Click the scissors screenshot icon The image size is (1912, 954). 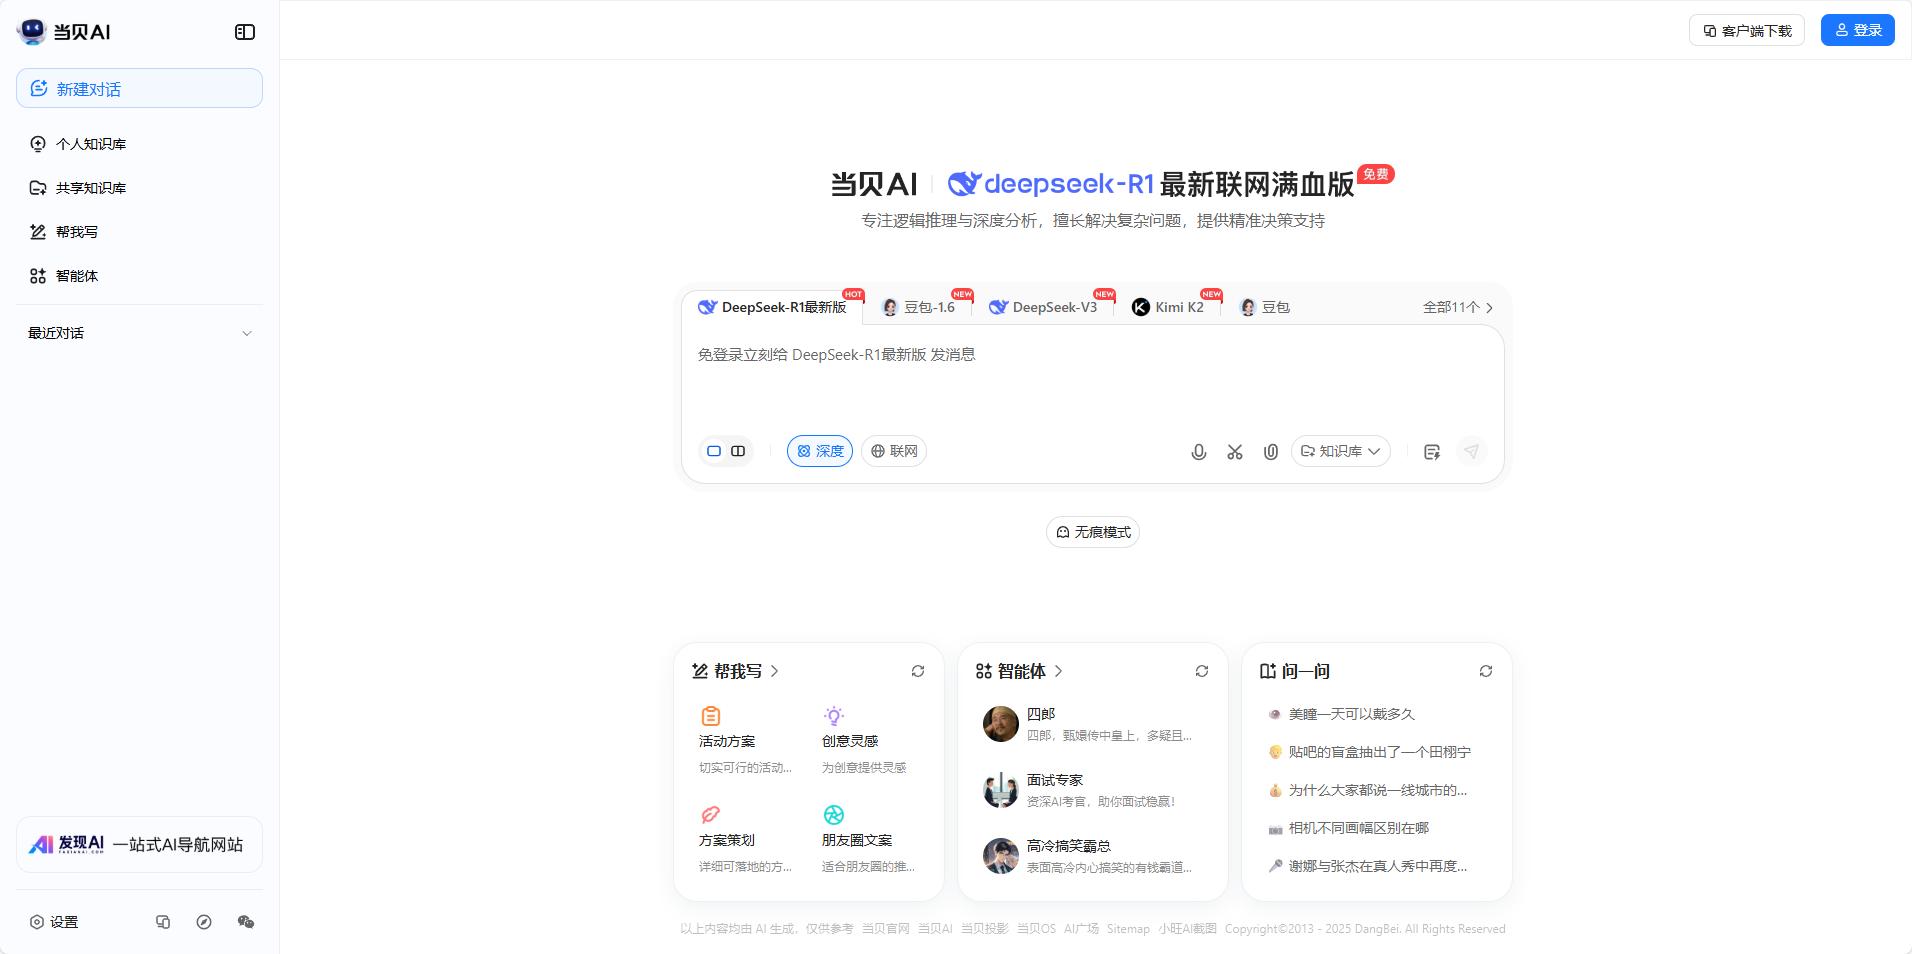[x=1234, y=452]
